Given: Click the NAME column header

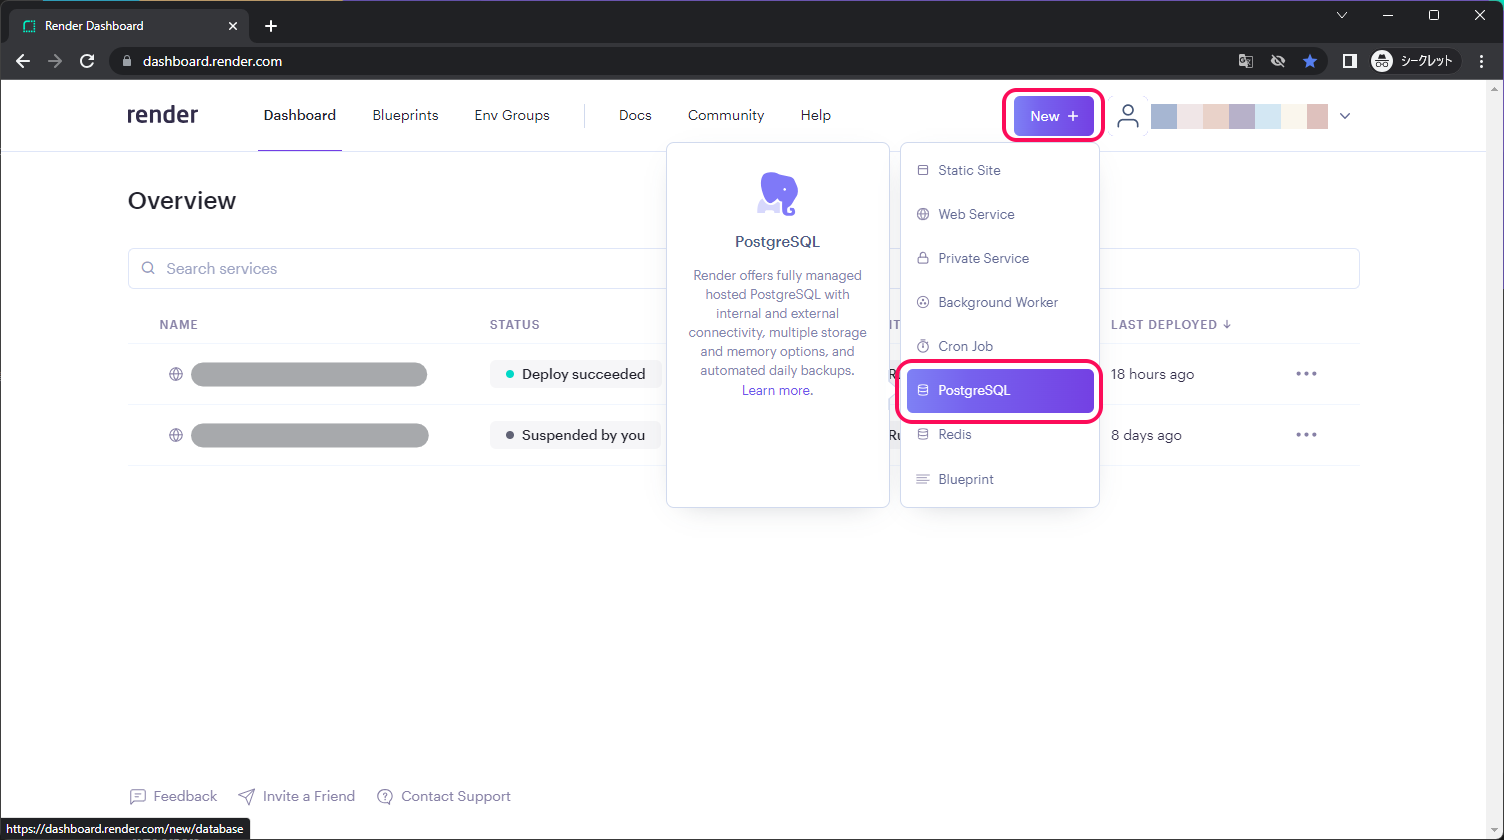Looking at the screenshot, I should point(179,324).
